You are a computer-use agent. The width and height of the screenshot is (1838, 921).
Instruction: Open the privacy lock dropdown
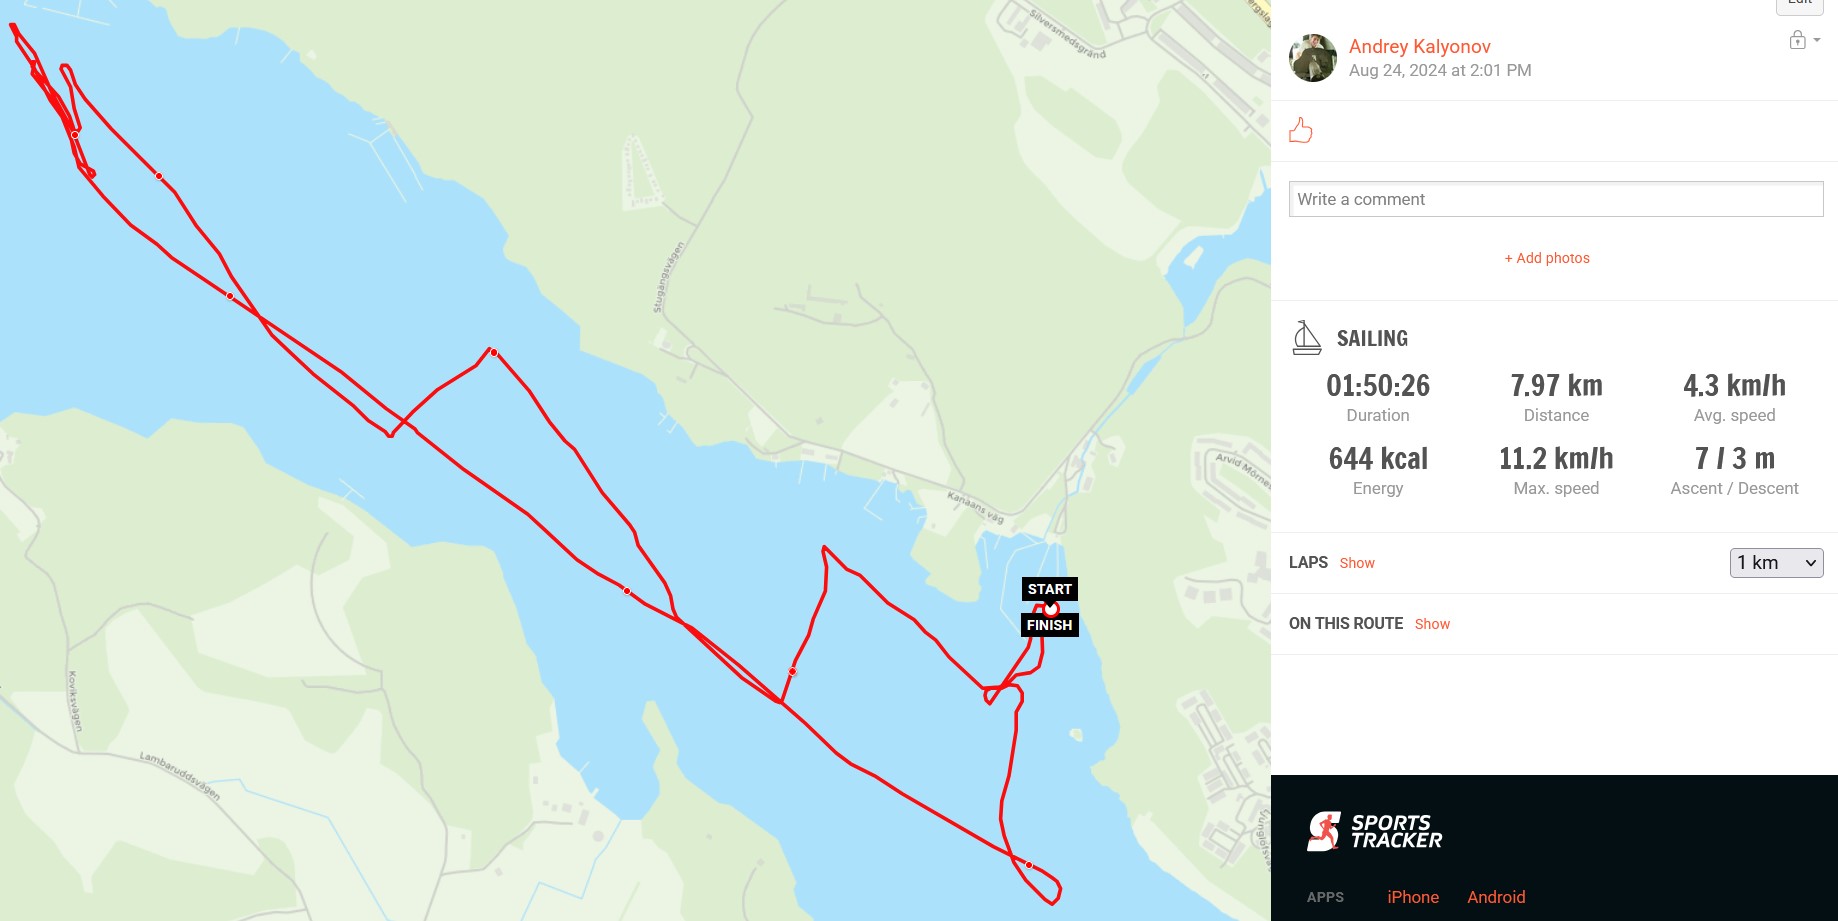1804,40
